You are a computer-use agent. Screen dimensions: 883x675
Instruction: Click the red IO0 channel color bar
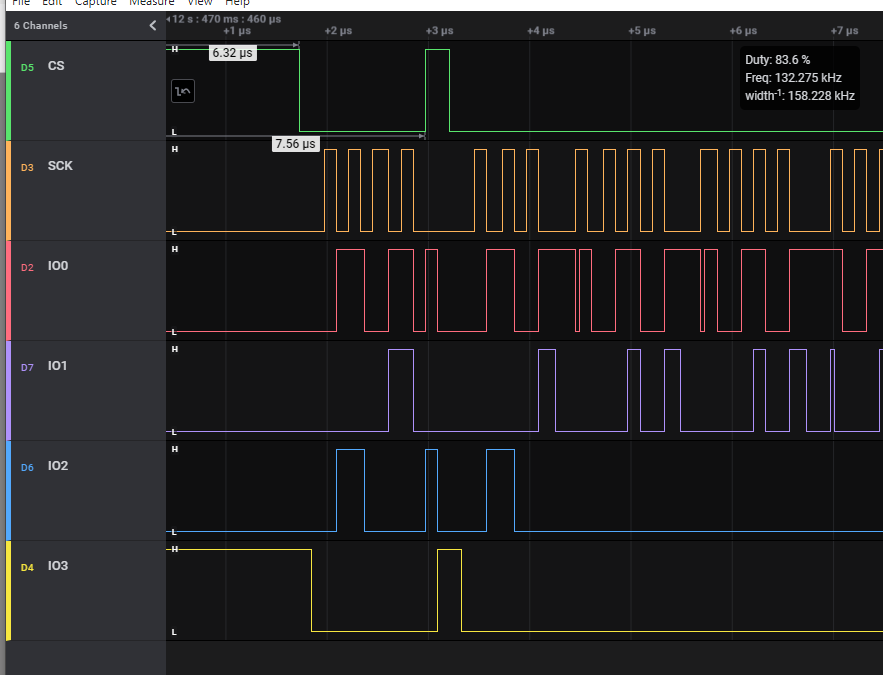tap(8, 290)
